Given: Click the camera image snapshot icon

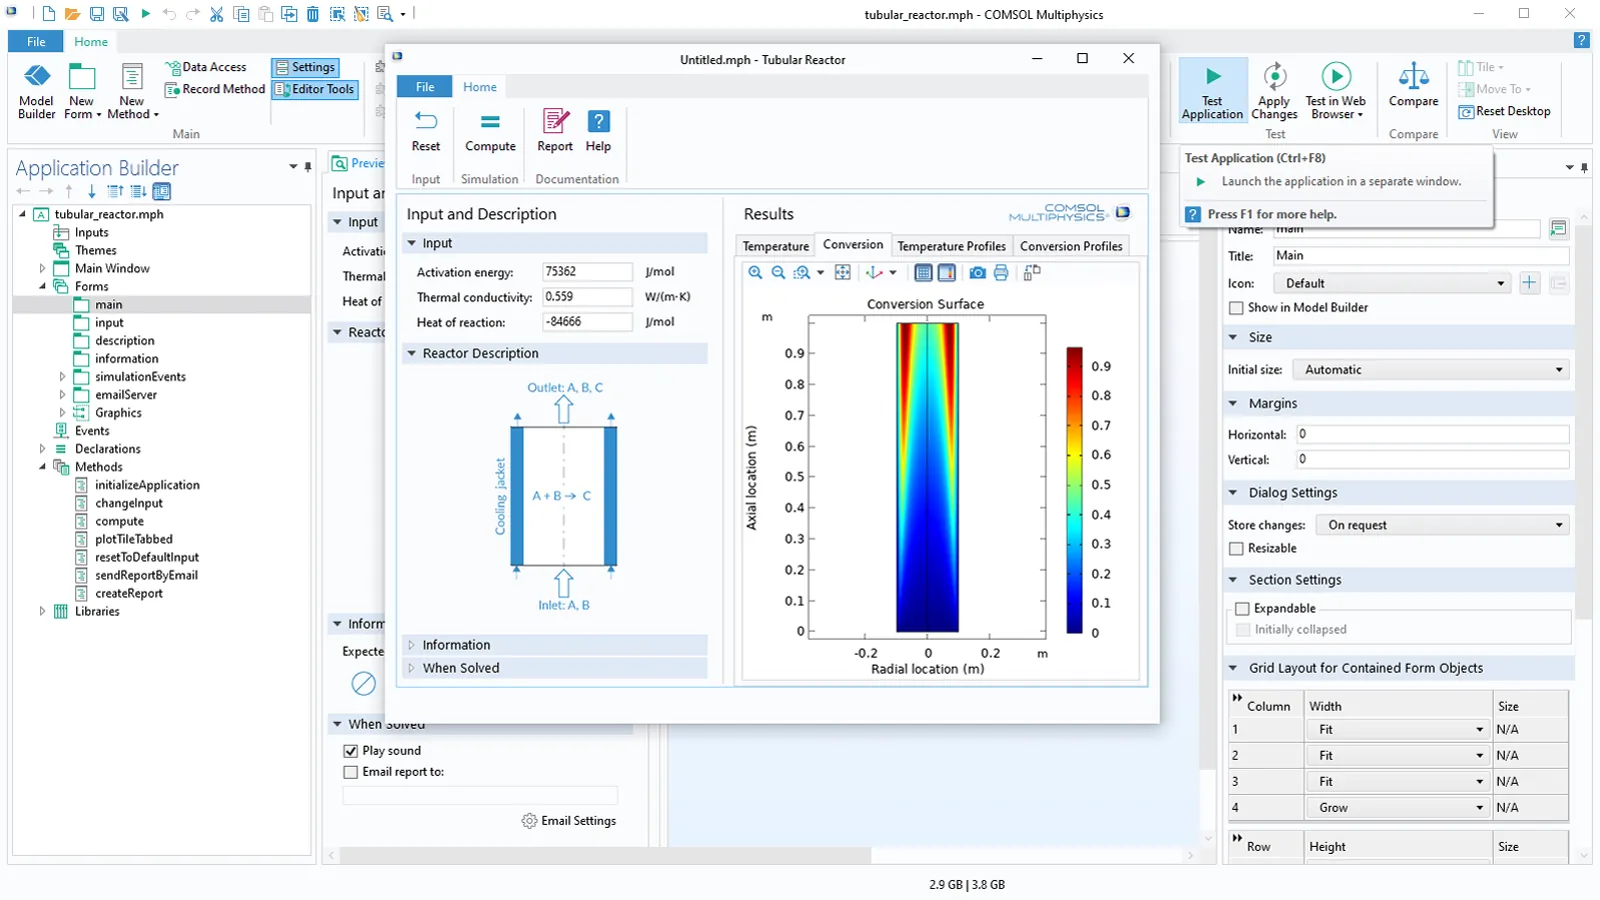Looking at the screenshot, I should point(977,273).
